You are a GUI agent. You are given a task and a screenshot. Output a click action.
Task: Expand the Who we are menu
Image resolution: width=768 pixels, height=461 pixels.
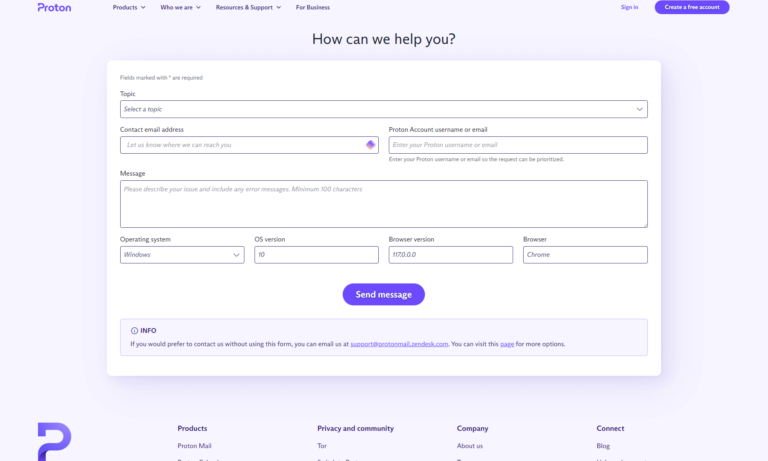pos(181,7)
